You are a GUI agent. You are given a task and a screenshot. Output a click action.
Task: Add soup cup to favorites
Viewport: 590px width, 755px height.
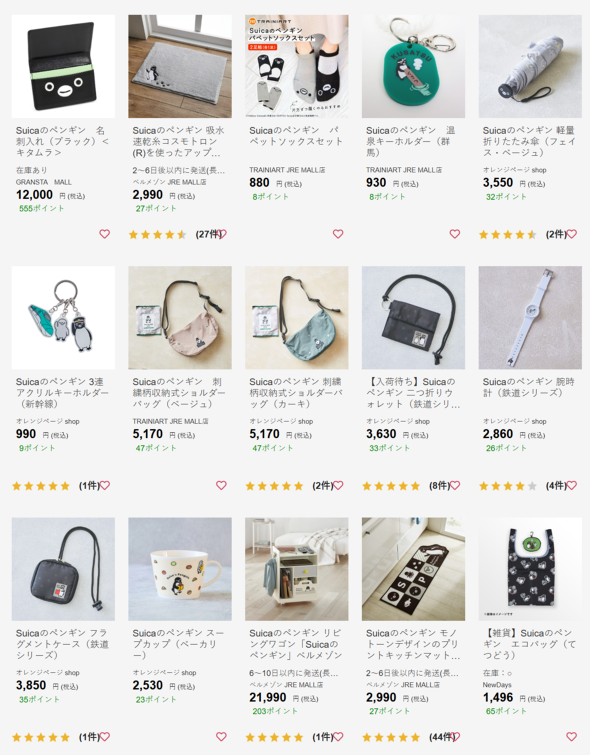(221, 737)
